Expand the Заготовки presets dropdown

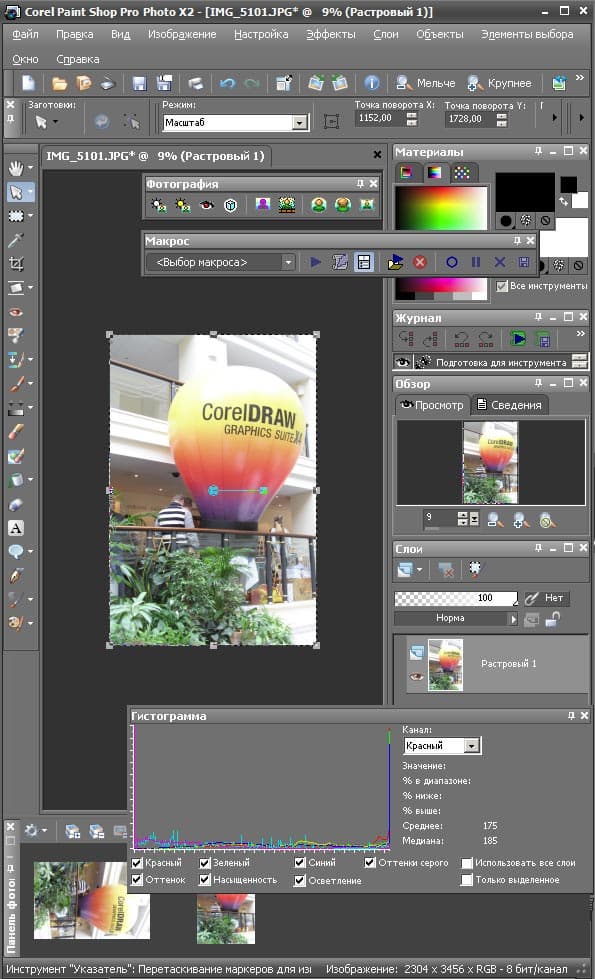pyautogui.click(x=56, y=122)
